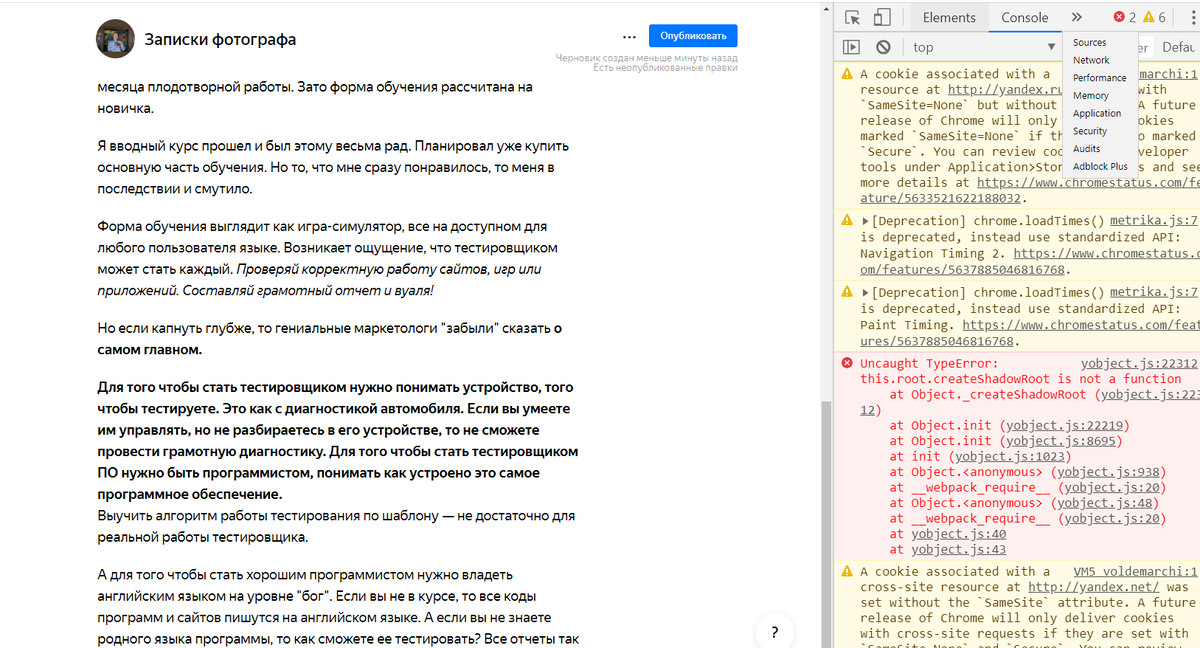Clear console with the ban icon
This screenshot has width=1200, height=648.
(883, 47)
